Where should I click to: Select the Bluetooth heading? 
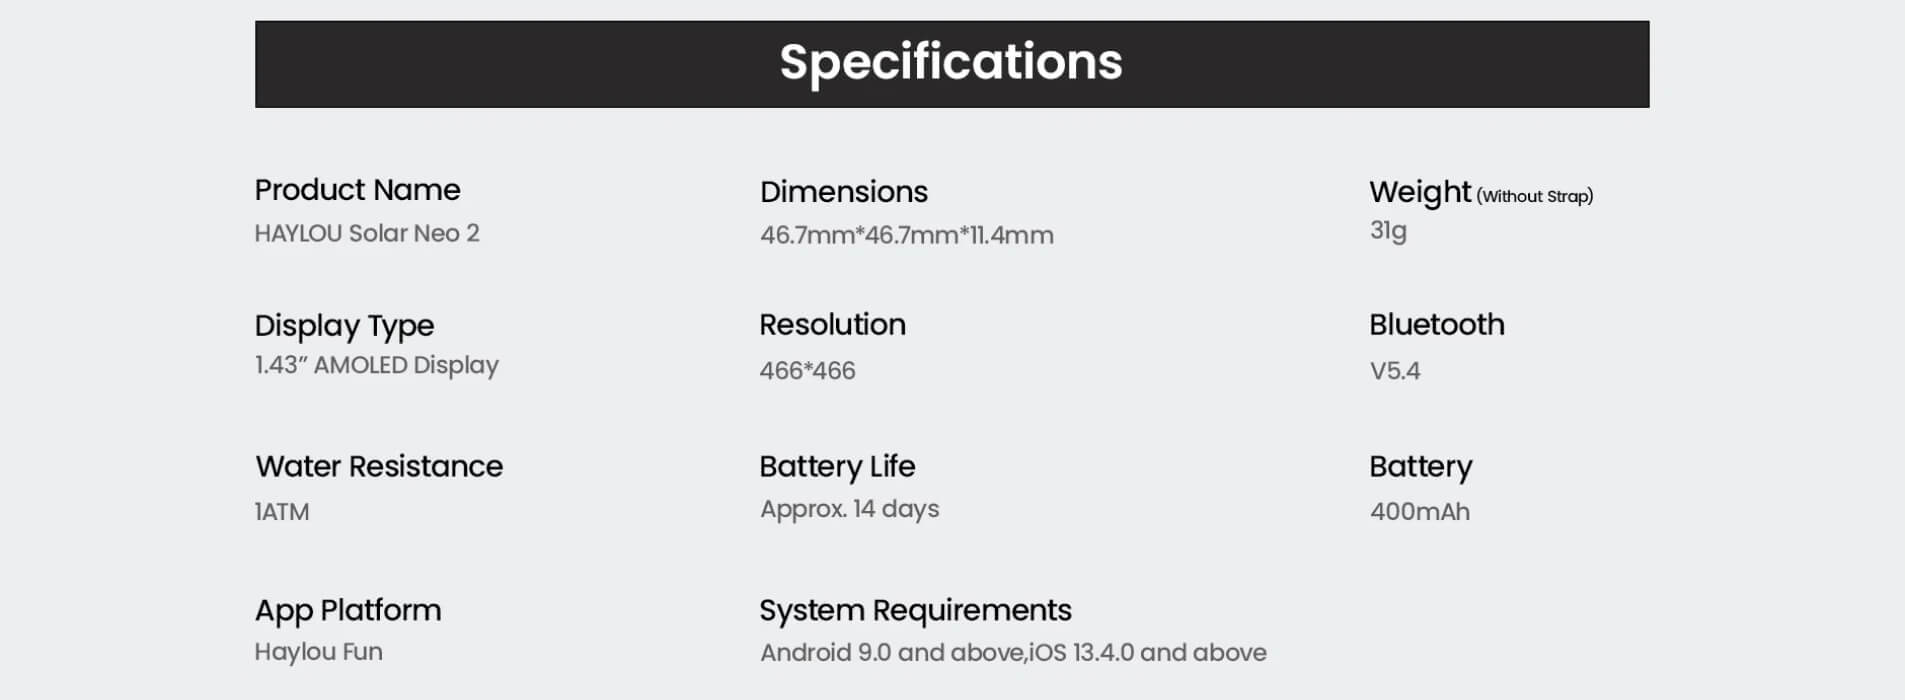pos(1436,325)
